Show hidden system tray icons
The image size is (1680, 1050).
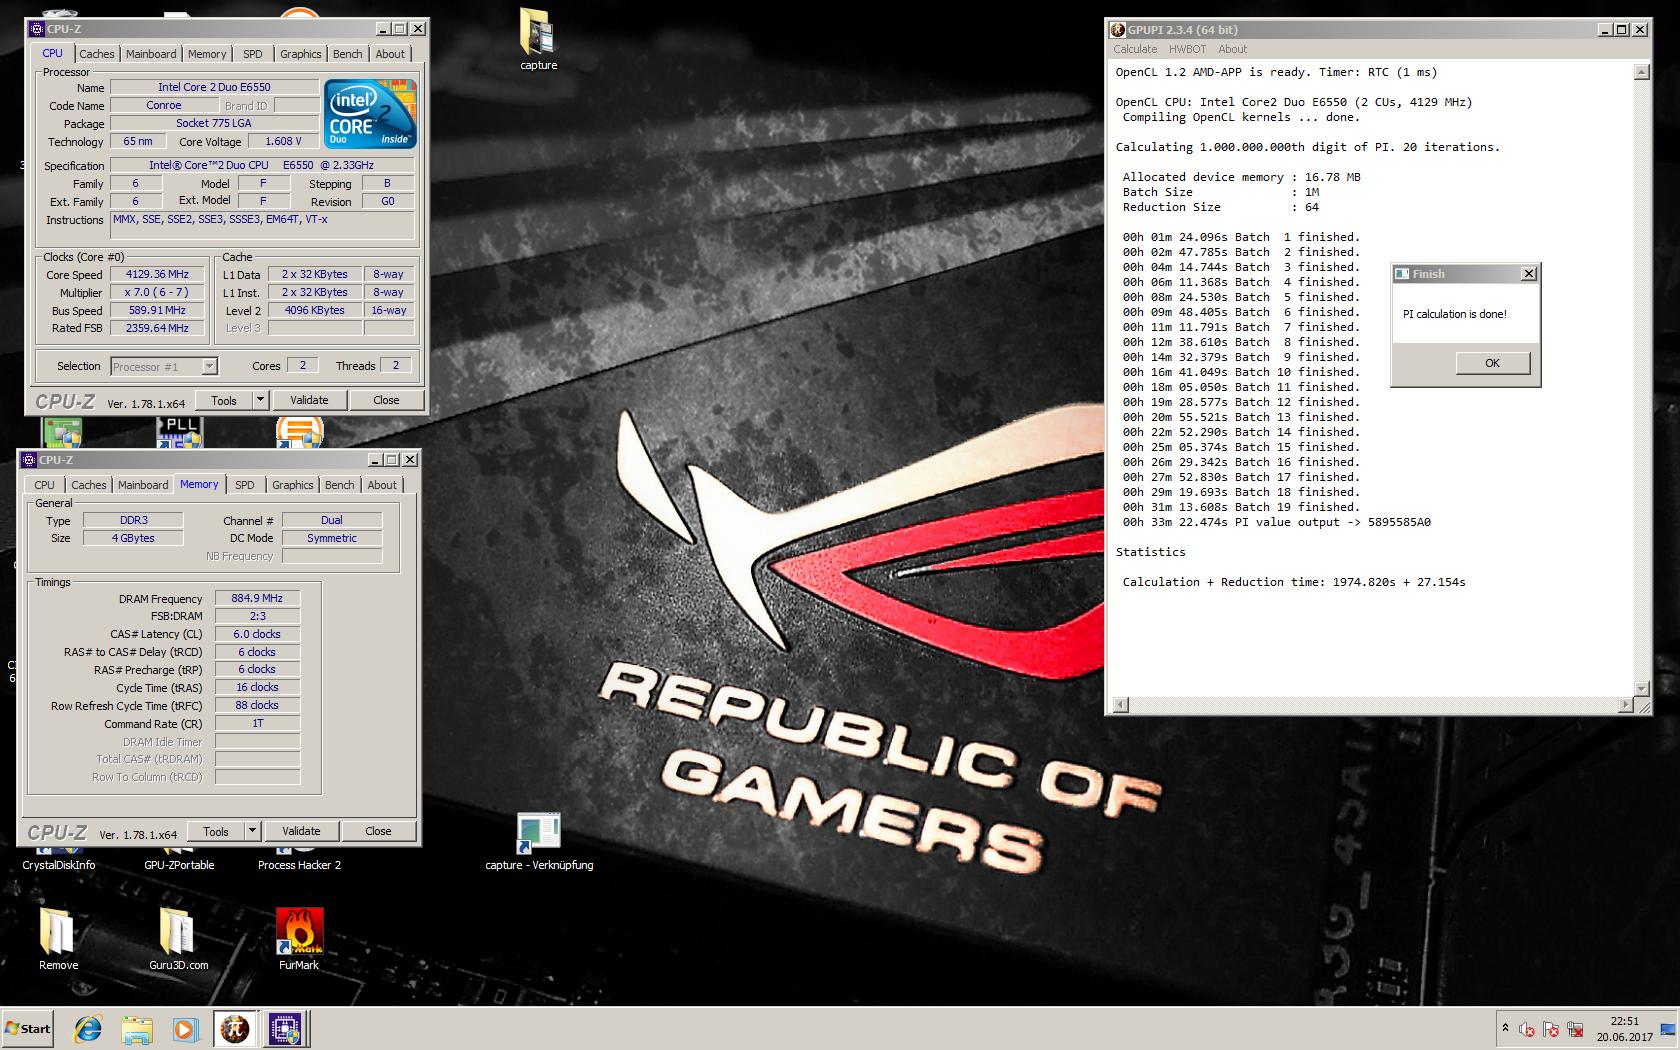click(1505, 1029)
